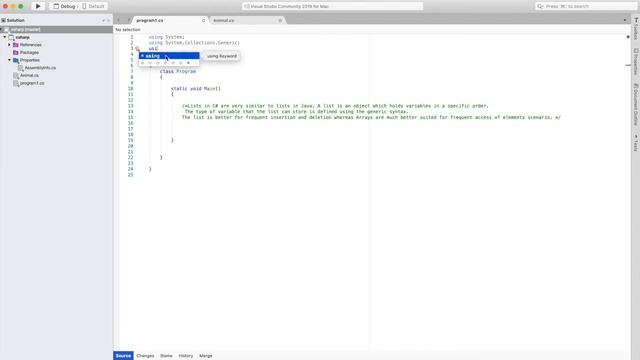Image resolution: width=640 pixels, height=360 pixels.
Task: Click the csharp project icon
Action: [11, 37]
